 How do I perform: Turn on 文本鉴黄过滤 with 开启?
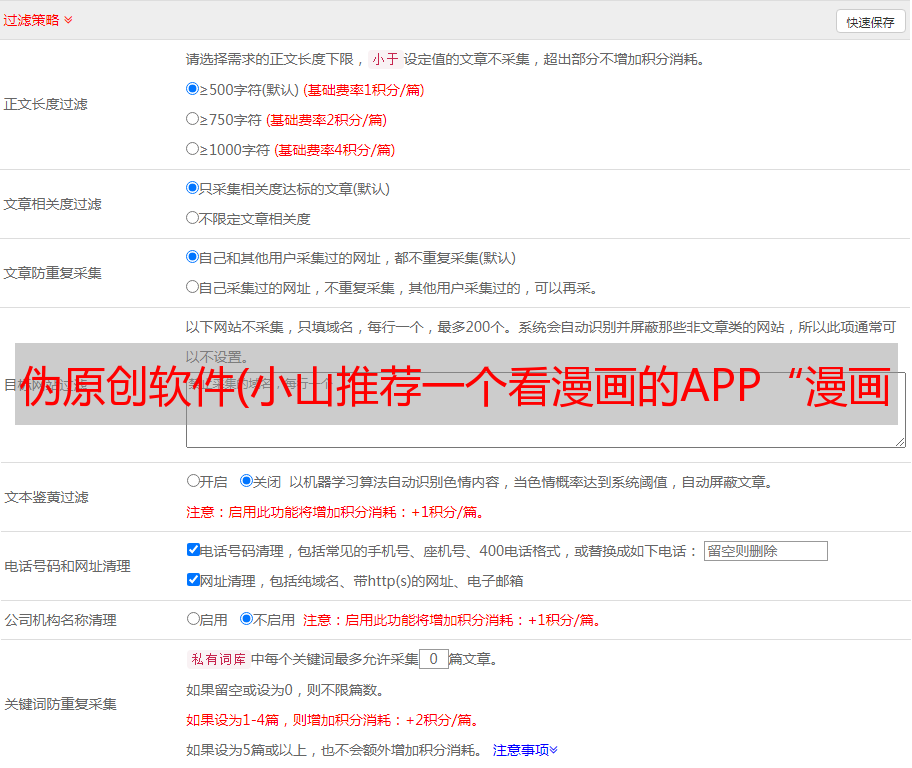[x=193, y=481]
